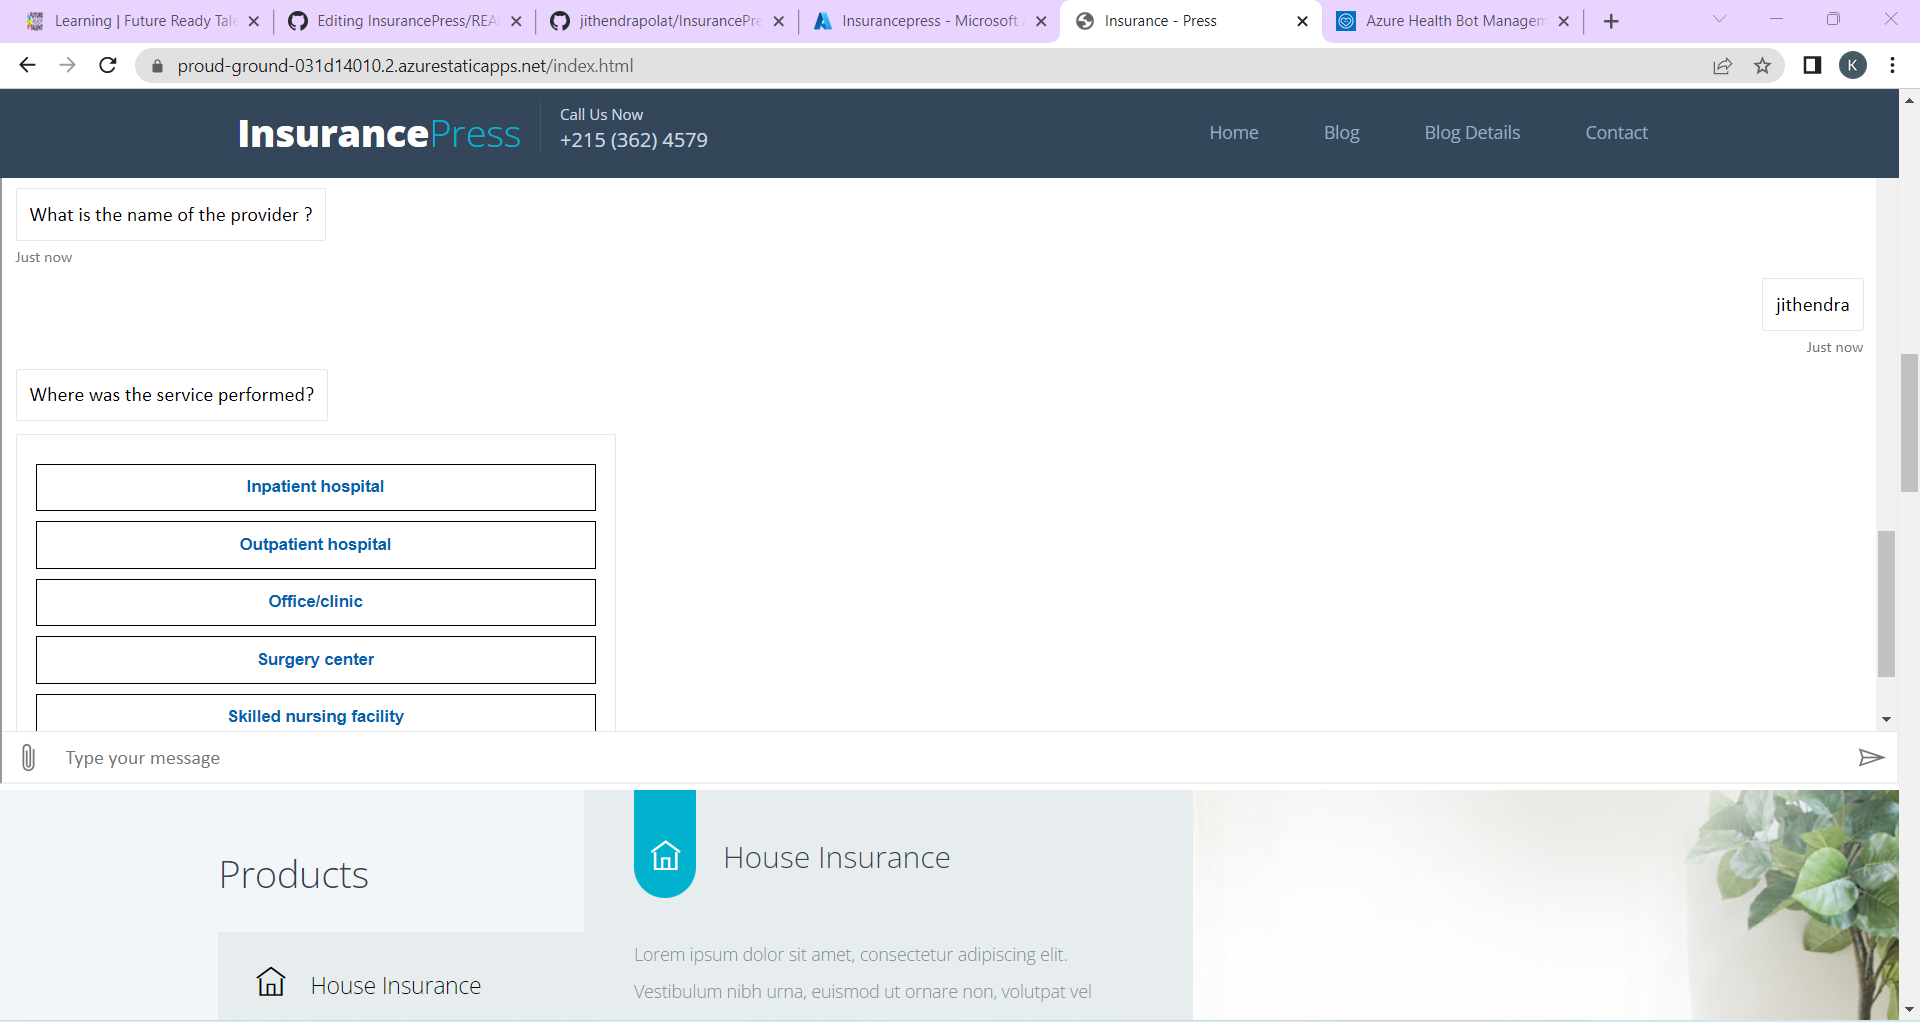
Task: Click the chat scrollbar down arrow
Action: point(1886,719)
